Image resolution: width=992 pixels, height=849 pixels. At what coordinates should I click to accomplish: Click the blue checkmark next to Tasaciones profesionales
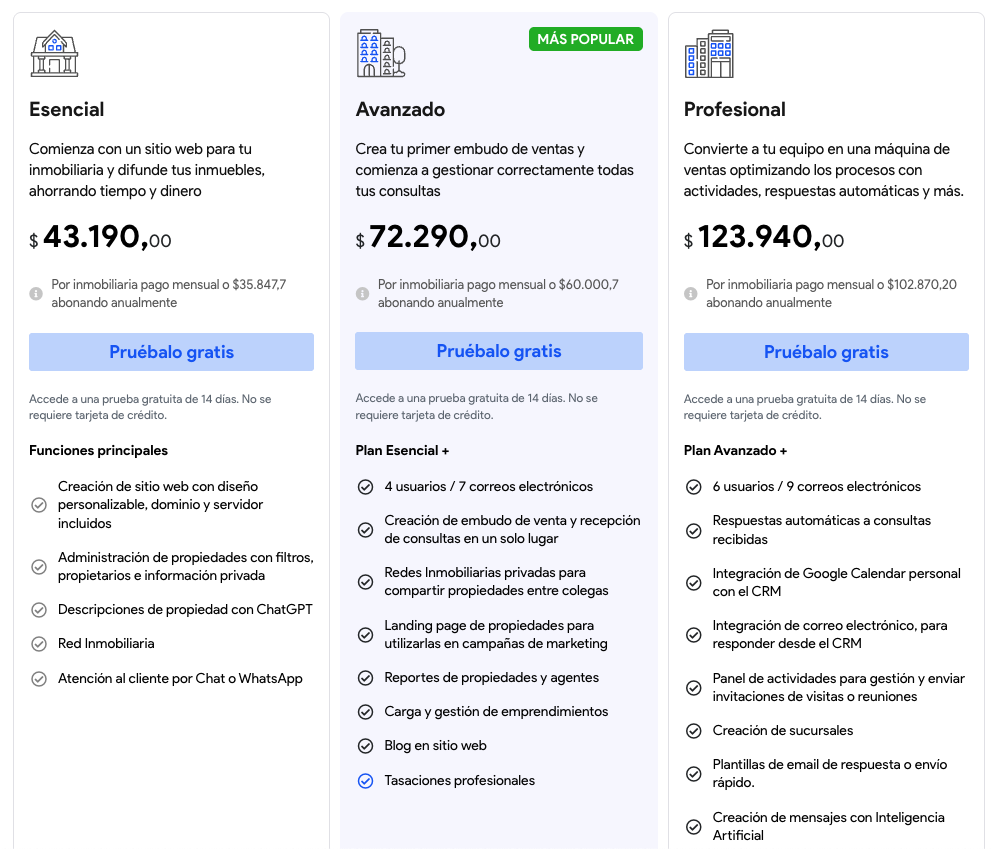pyautogui.click(x=365, y=781)
